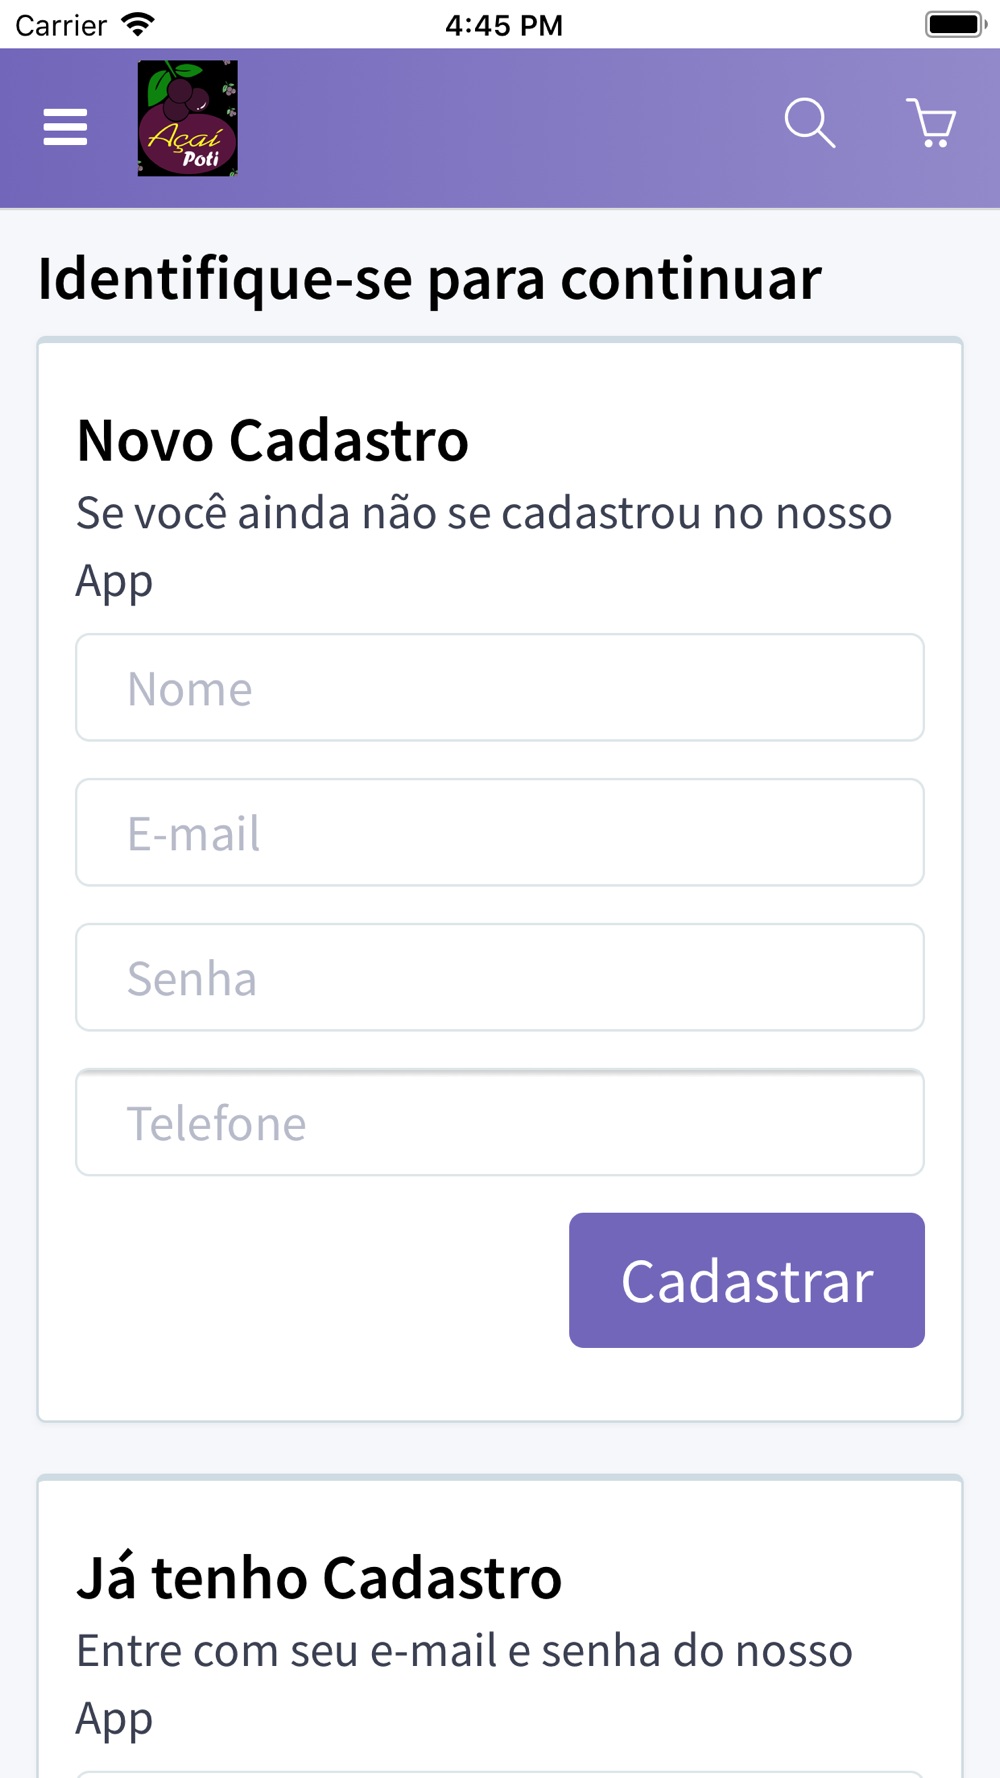Tap the 'Novo Cadastro' heading
The height and width of the screenshot is (1778, 1000).
[273, 440]
